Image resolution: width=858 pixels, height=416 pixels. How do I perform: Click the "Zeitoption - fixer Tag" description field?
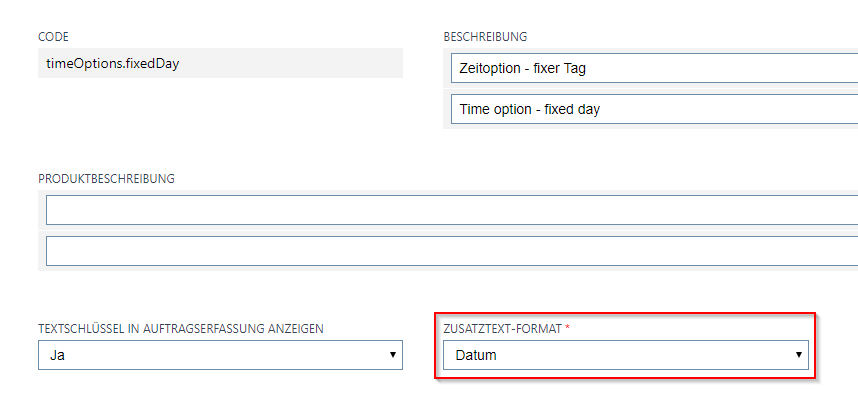pos(650,69)
